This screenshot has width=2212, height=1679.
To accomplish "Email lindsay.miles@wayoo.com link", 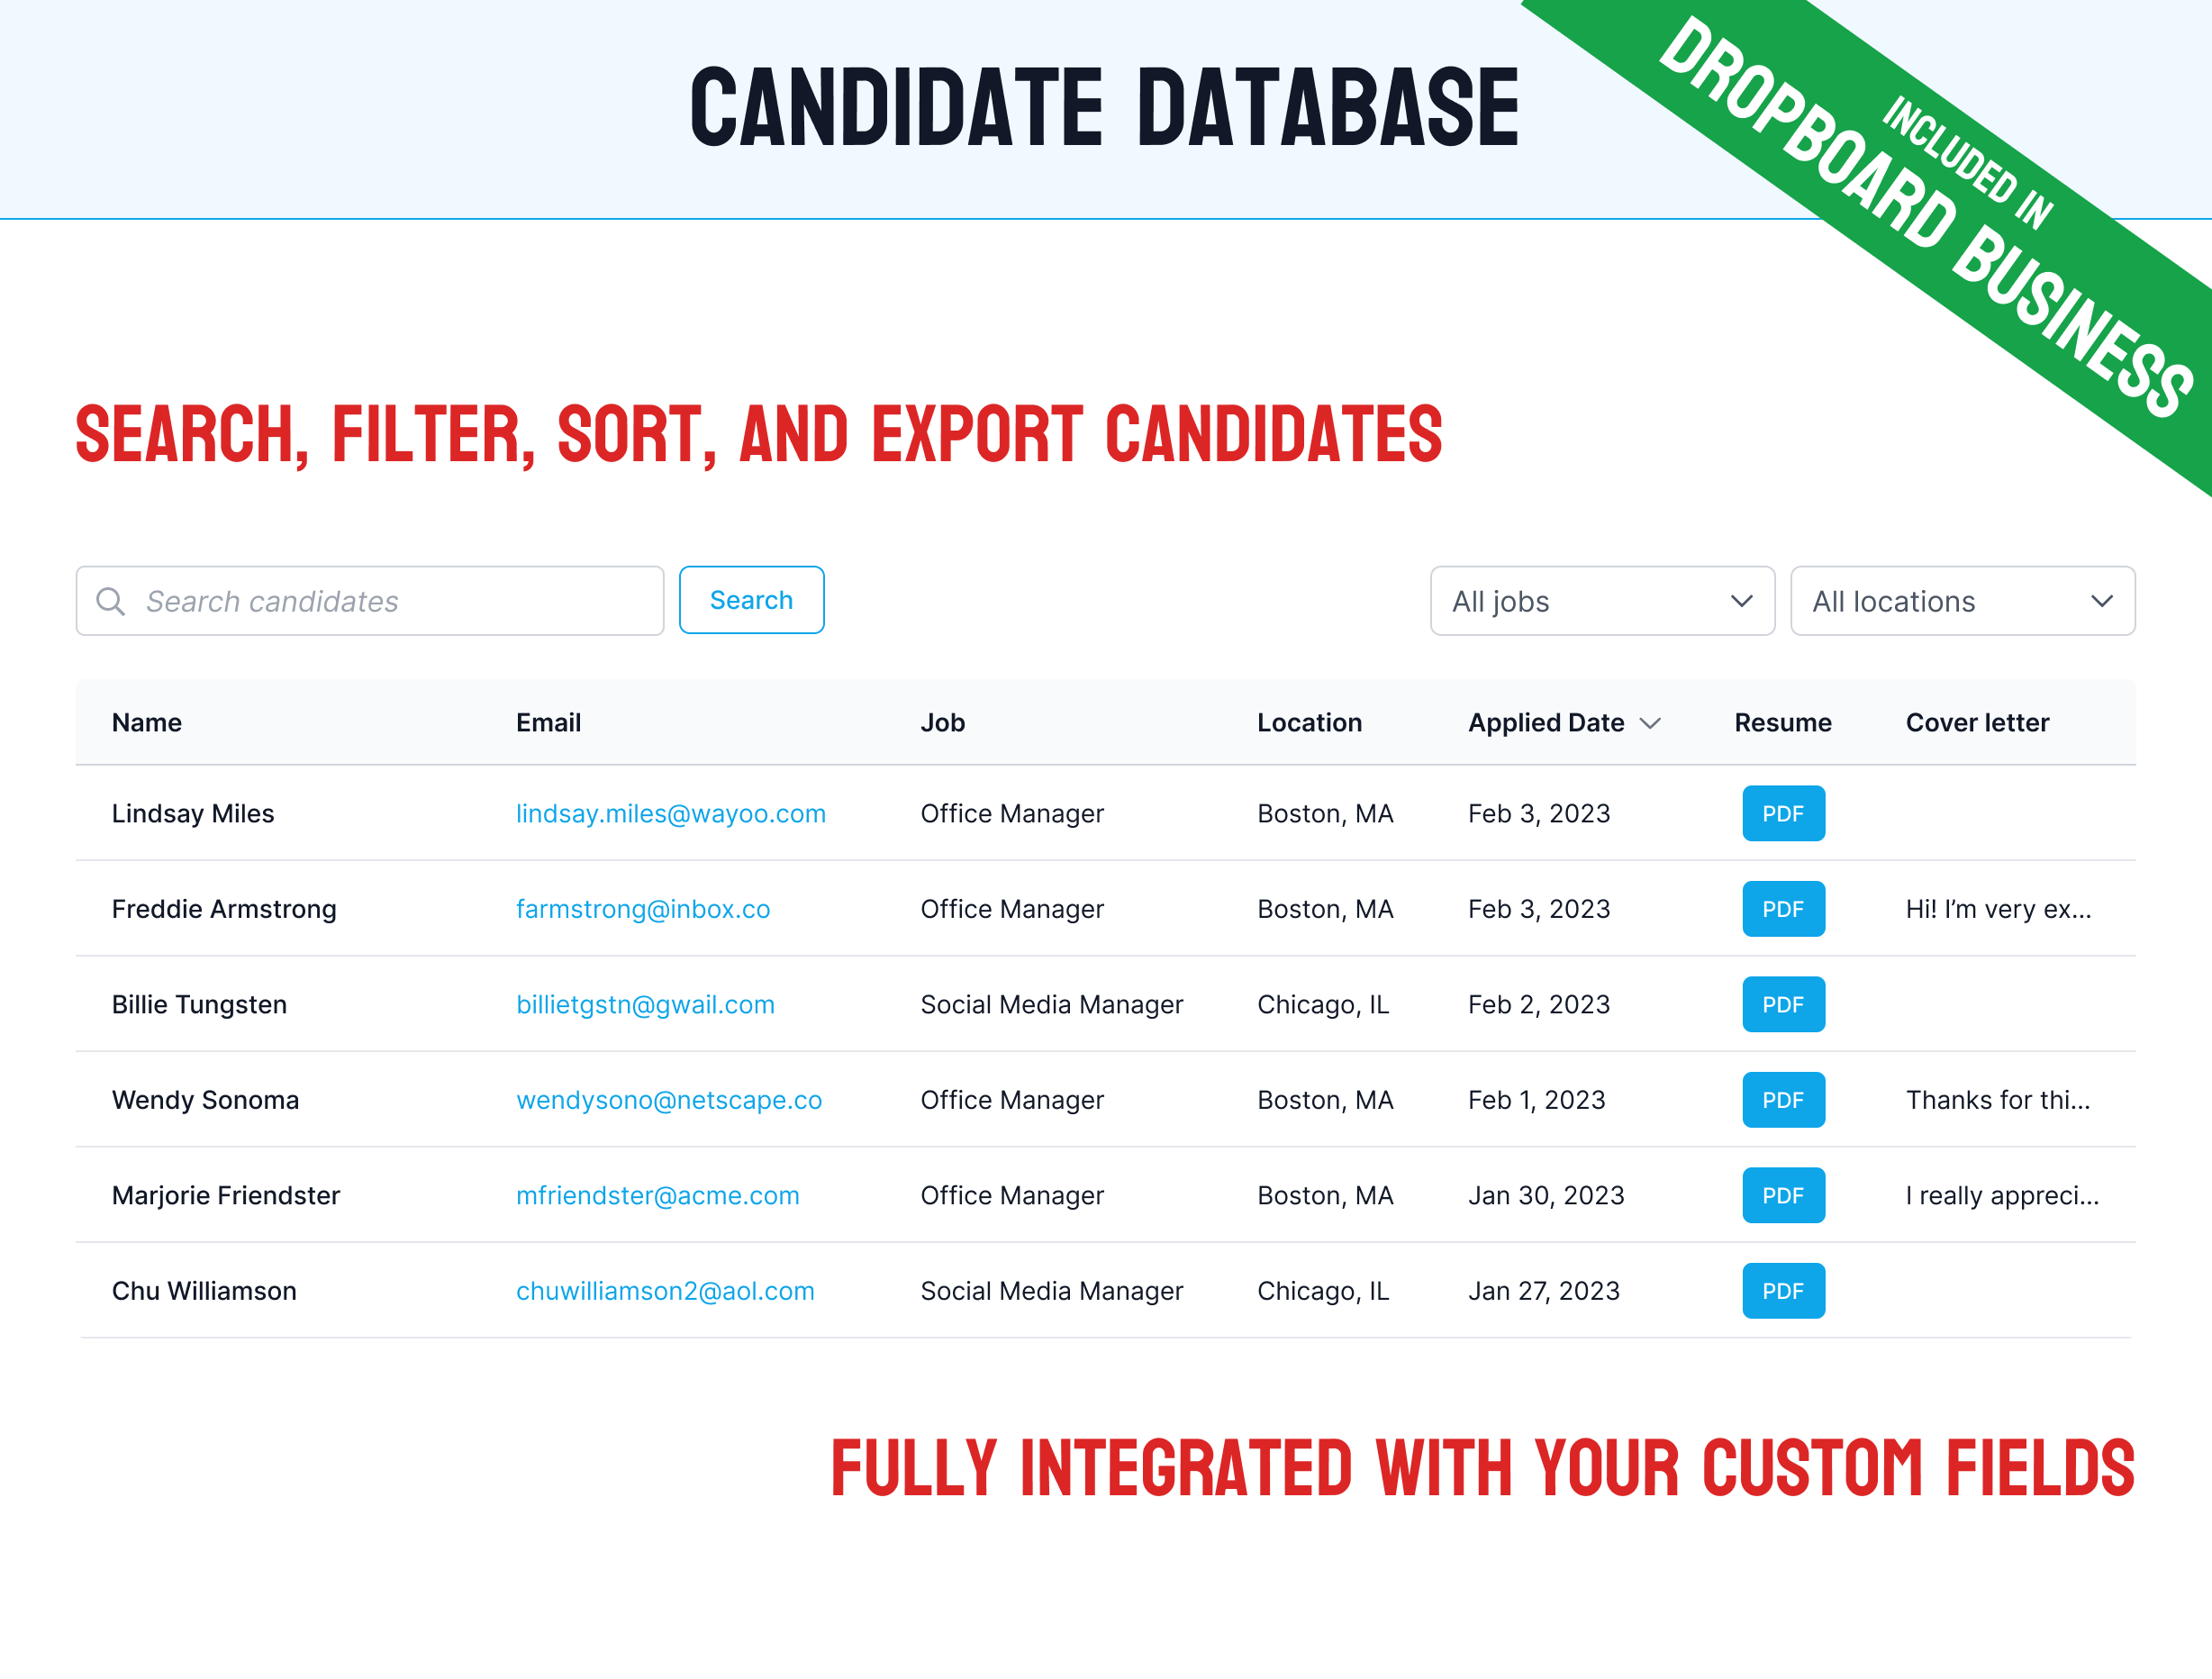I will [670, 814].
